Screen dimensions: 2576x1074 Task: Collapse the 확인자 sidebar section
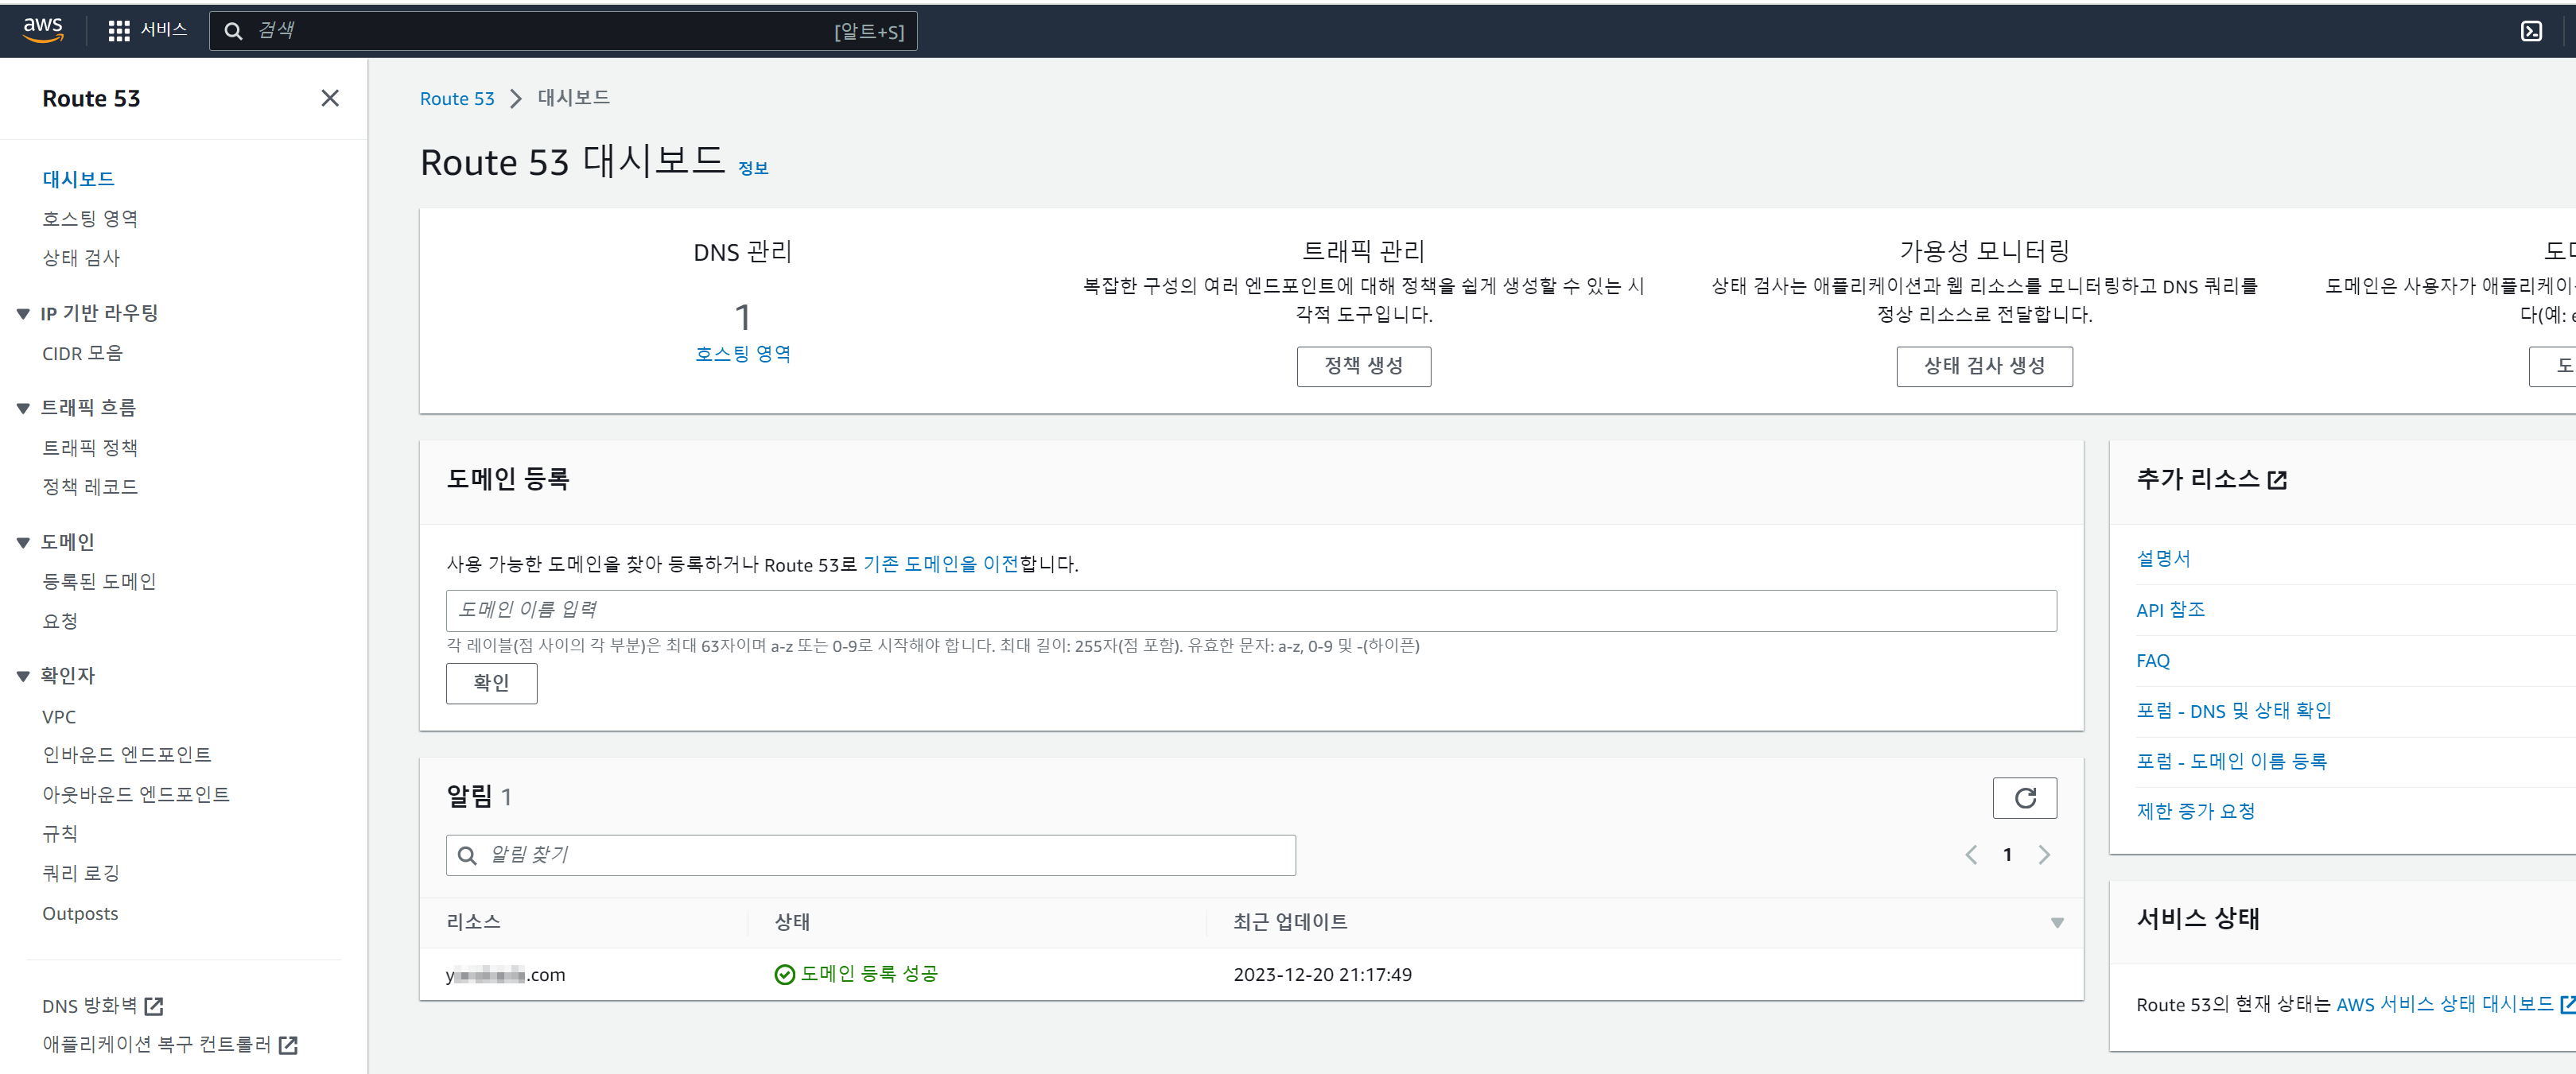point(23,676)
